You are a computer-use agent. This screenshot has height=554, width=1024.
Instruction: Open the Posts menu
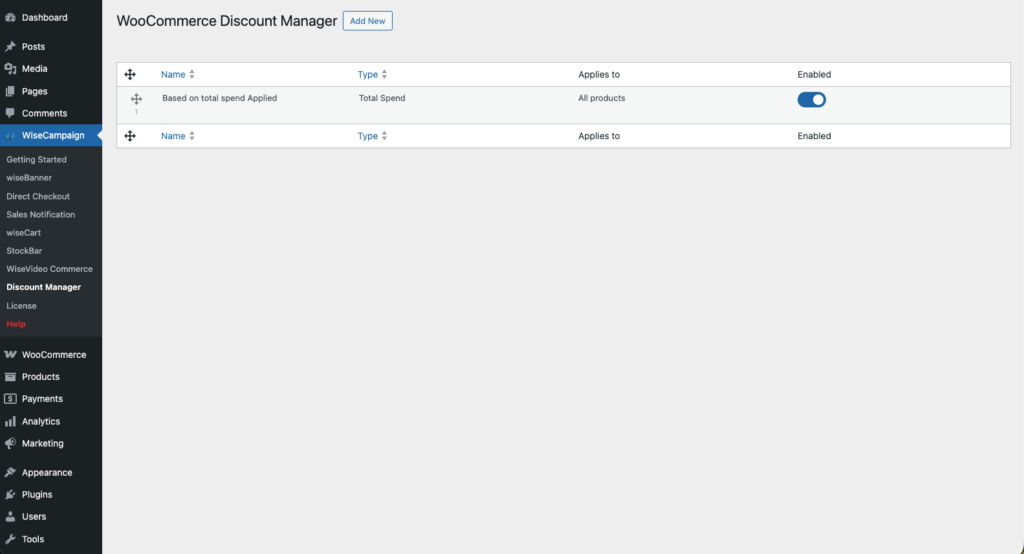click(33, 46)
